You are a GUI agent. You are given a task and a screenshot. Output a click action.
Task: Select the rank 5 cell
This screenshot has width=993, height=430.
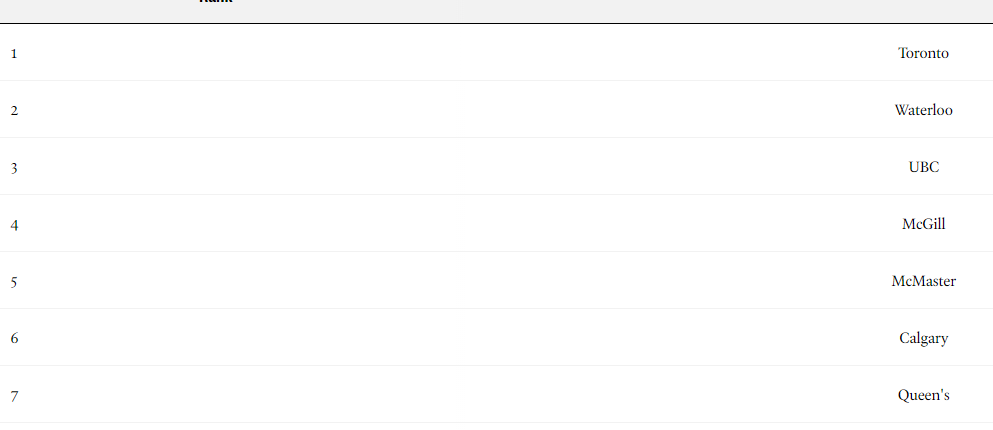click(x=14, y=282)
